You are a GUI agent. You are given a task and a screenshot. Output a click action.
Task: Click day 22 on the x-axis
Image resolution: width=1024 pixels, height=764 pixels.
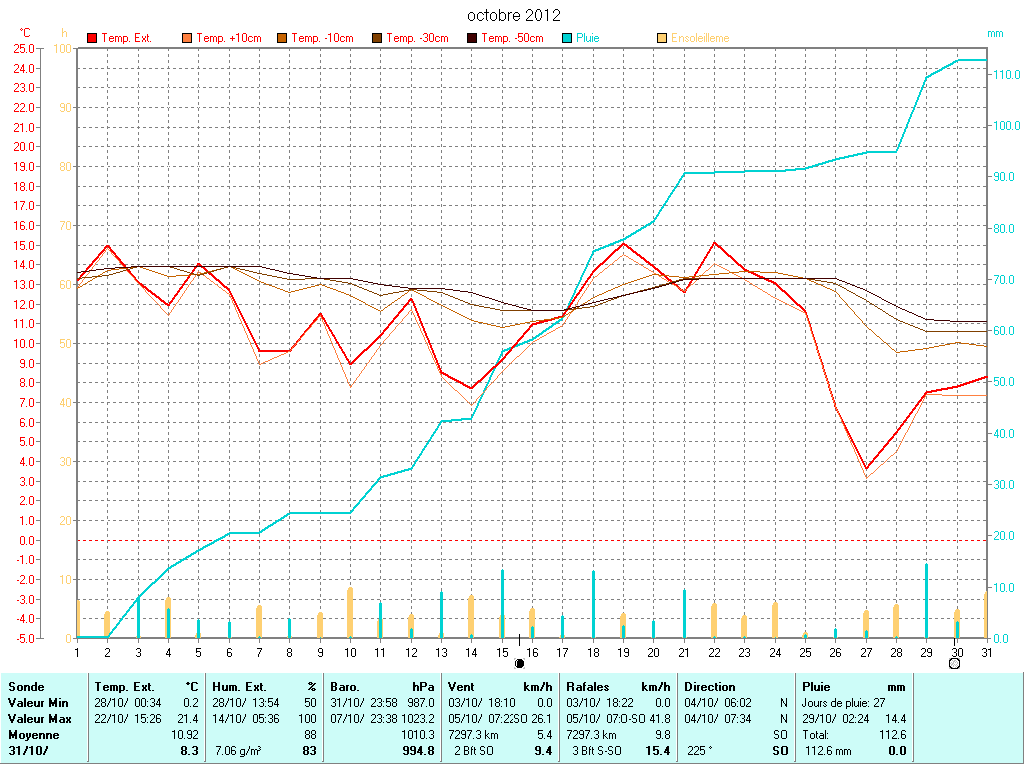click(x=714, y=652)
